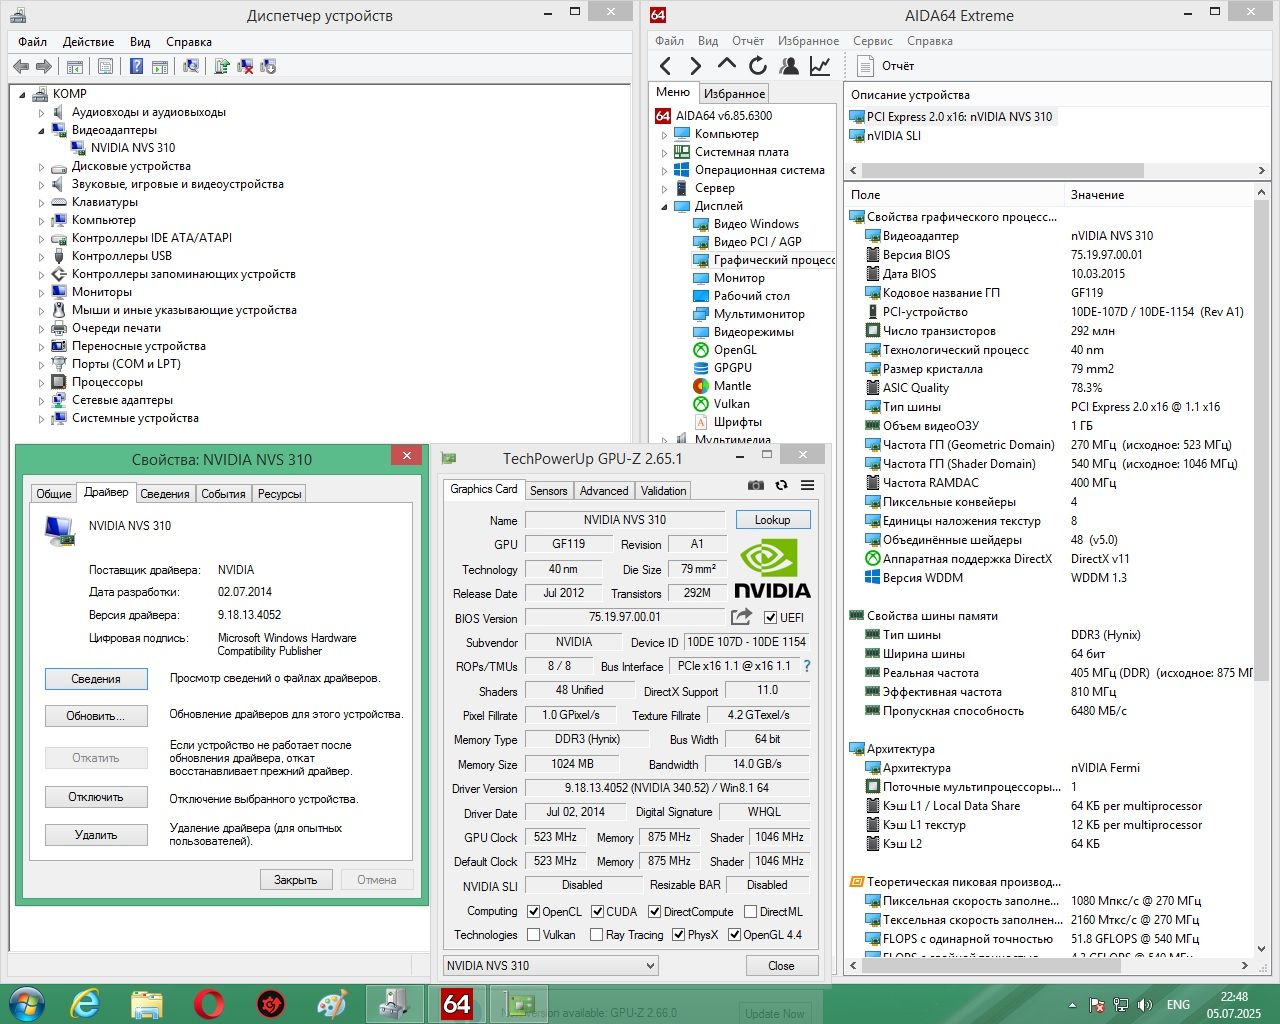Open the AIDA64 graph chart icon
Screen dimensions: 1280x1024
(820, 66)
